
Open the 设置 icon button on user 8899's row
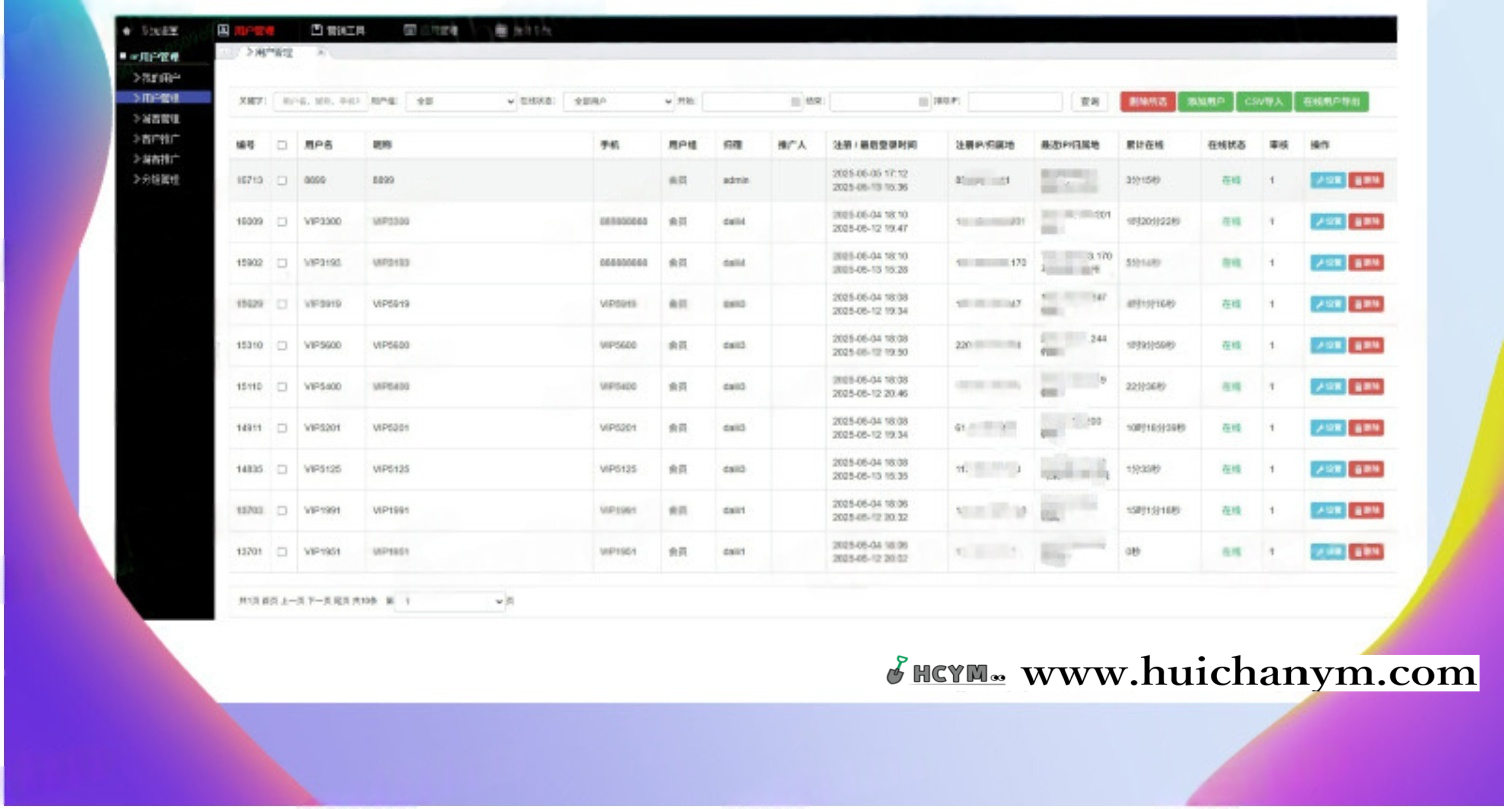tap(1328, 182)
